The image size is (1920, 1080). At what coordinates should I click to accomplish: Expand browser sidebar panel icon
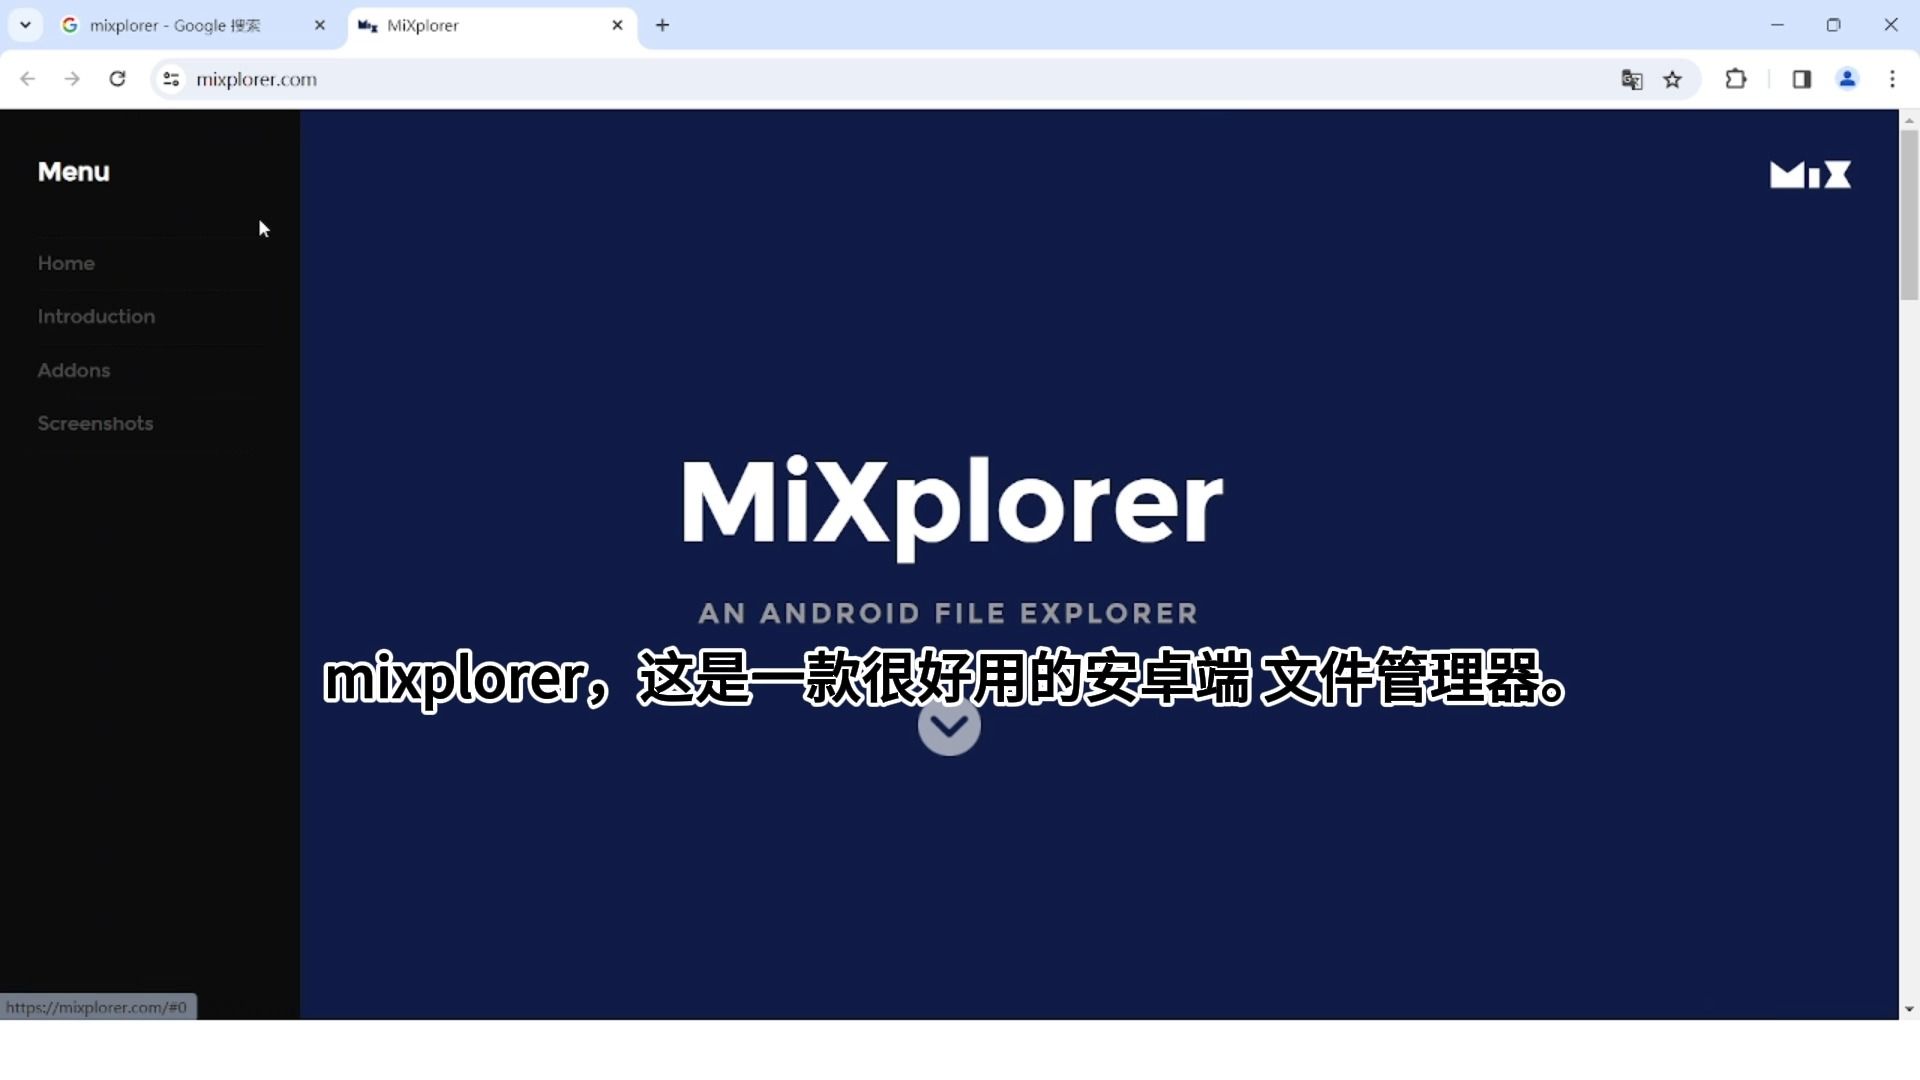pyautogui.click(x=1801, y=79)
